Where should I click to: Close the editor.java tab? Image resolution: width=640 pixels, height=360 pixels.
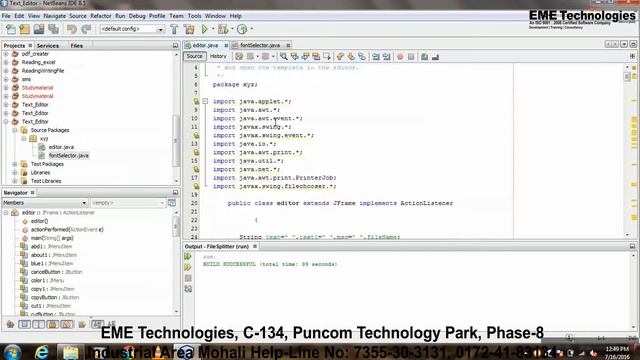click(x=226, y=45)
